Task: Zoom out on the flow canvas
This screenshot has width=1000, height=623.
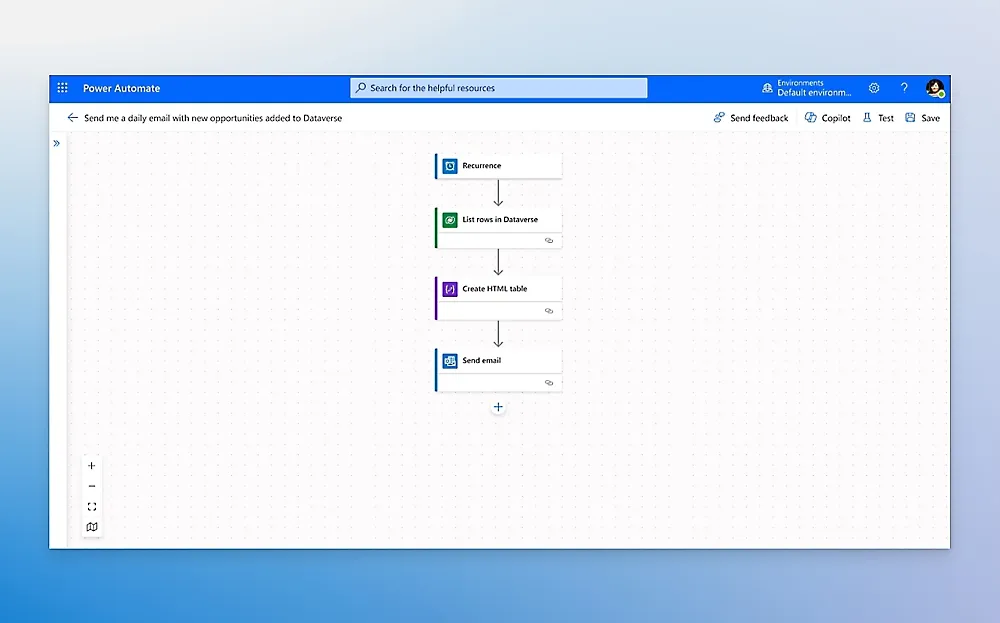Action: tap(92, 487)
